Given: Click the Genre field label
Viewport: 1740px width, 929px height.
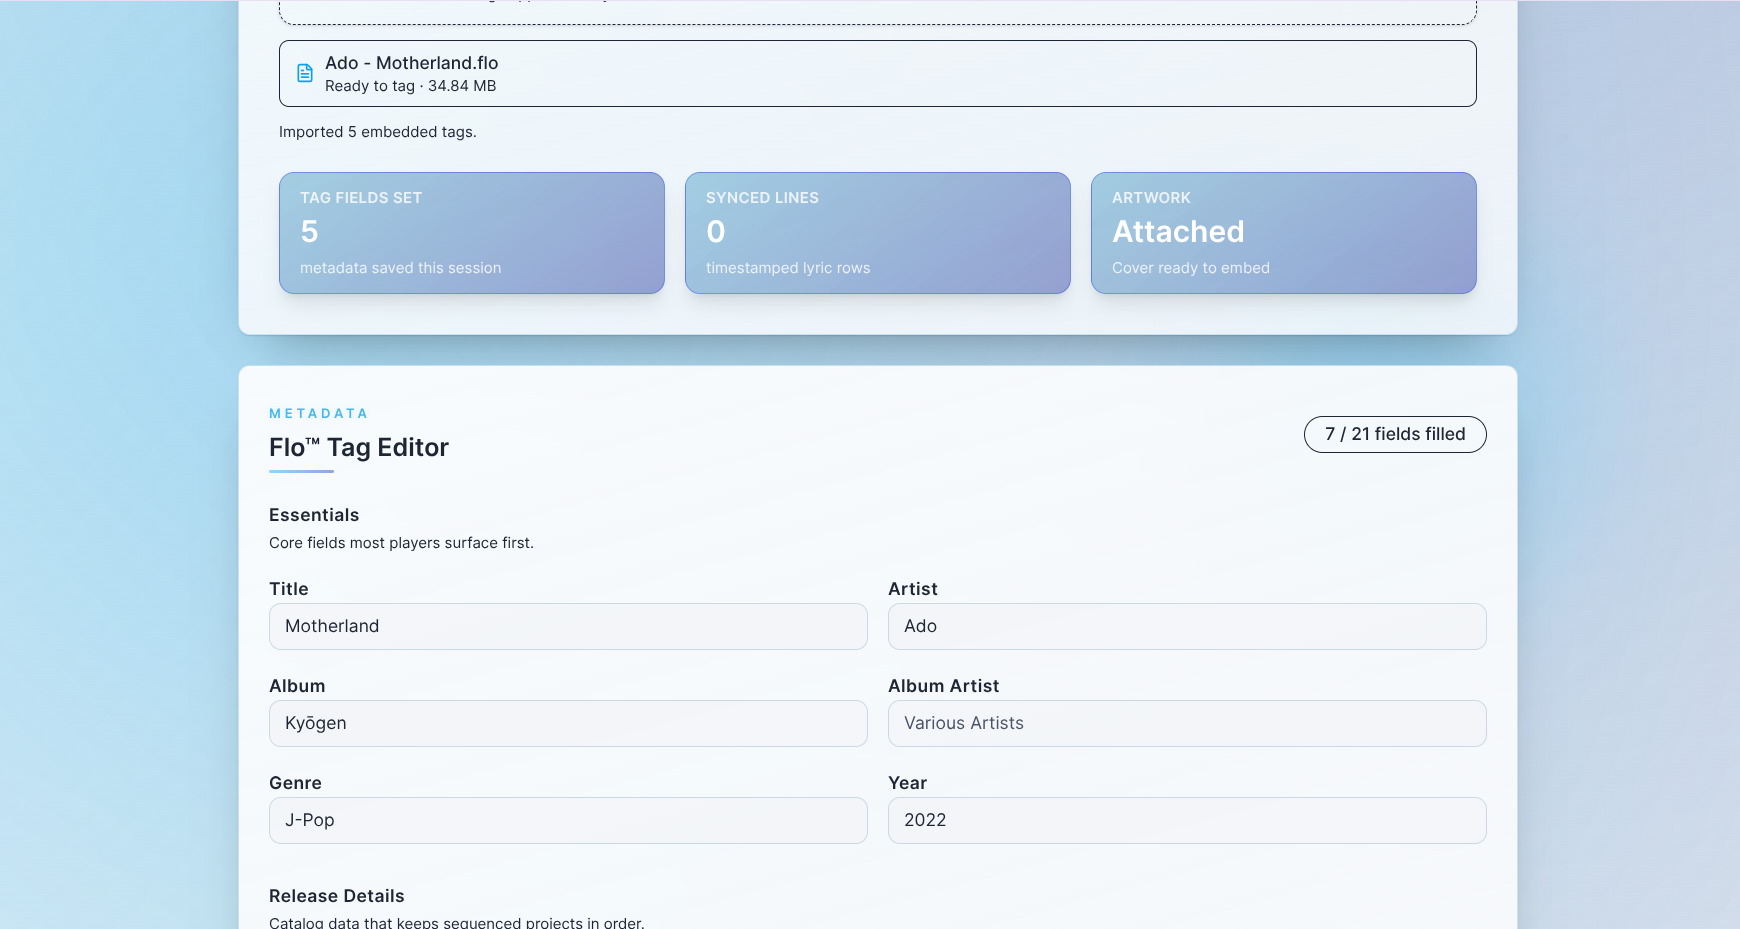Looking at the screenshot, I should (295, 783).
